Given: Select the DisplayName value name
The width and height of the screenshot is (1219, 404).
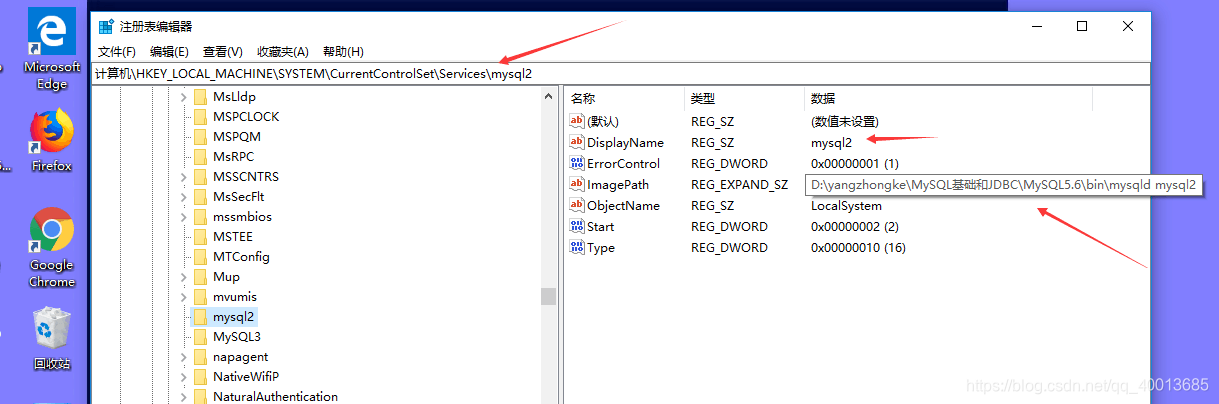Looking at the screenshot, I should point(625,142).
